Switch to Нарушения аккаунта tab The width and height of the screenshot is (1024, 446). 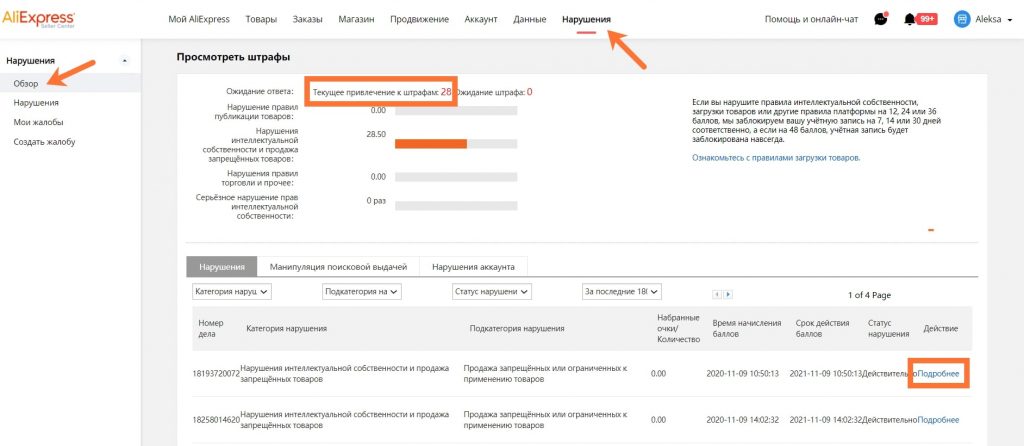click(473, 266)
